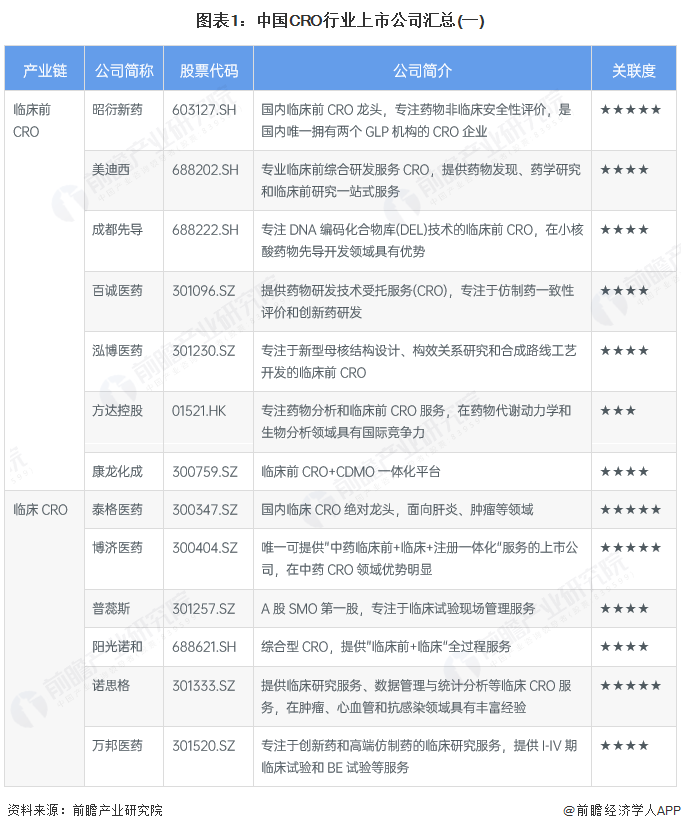Click 泓博医药 description about 新型母核结构设计

pos(419,361)
